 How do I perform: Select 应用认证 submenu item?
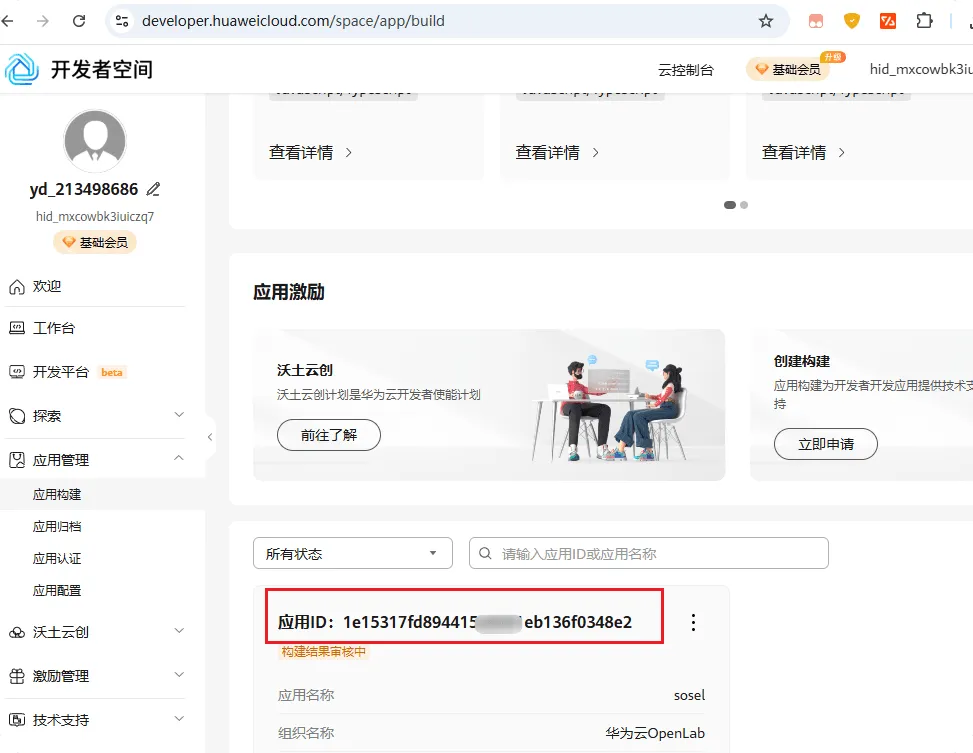coord(57,559)
